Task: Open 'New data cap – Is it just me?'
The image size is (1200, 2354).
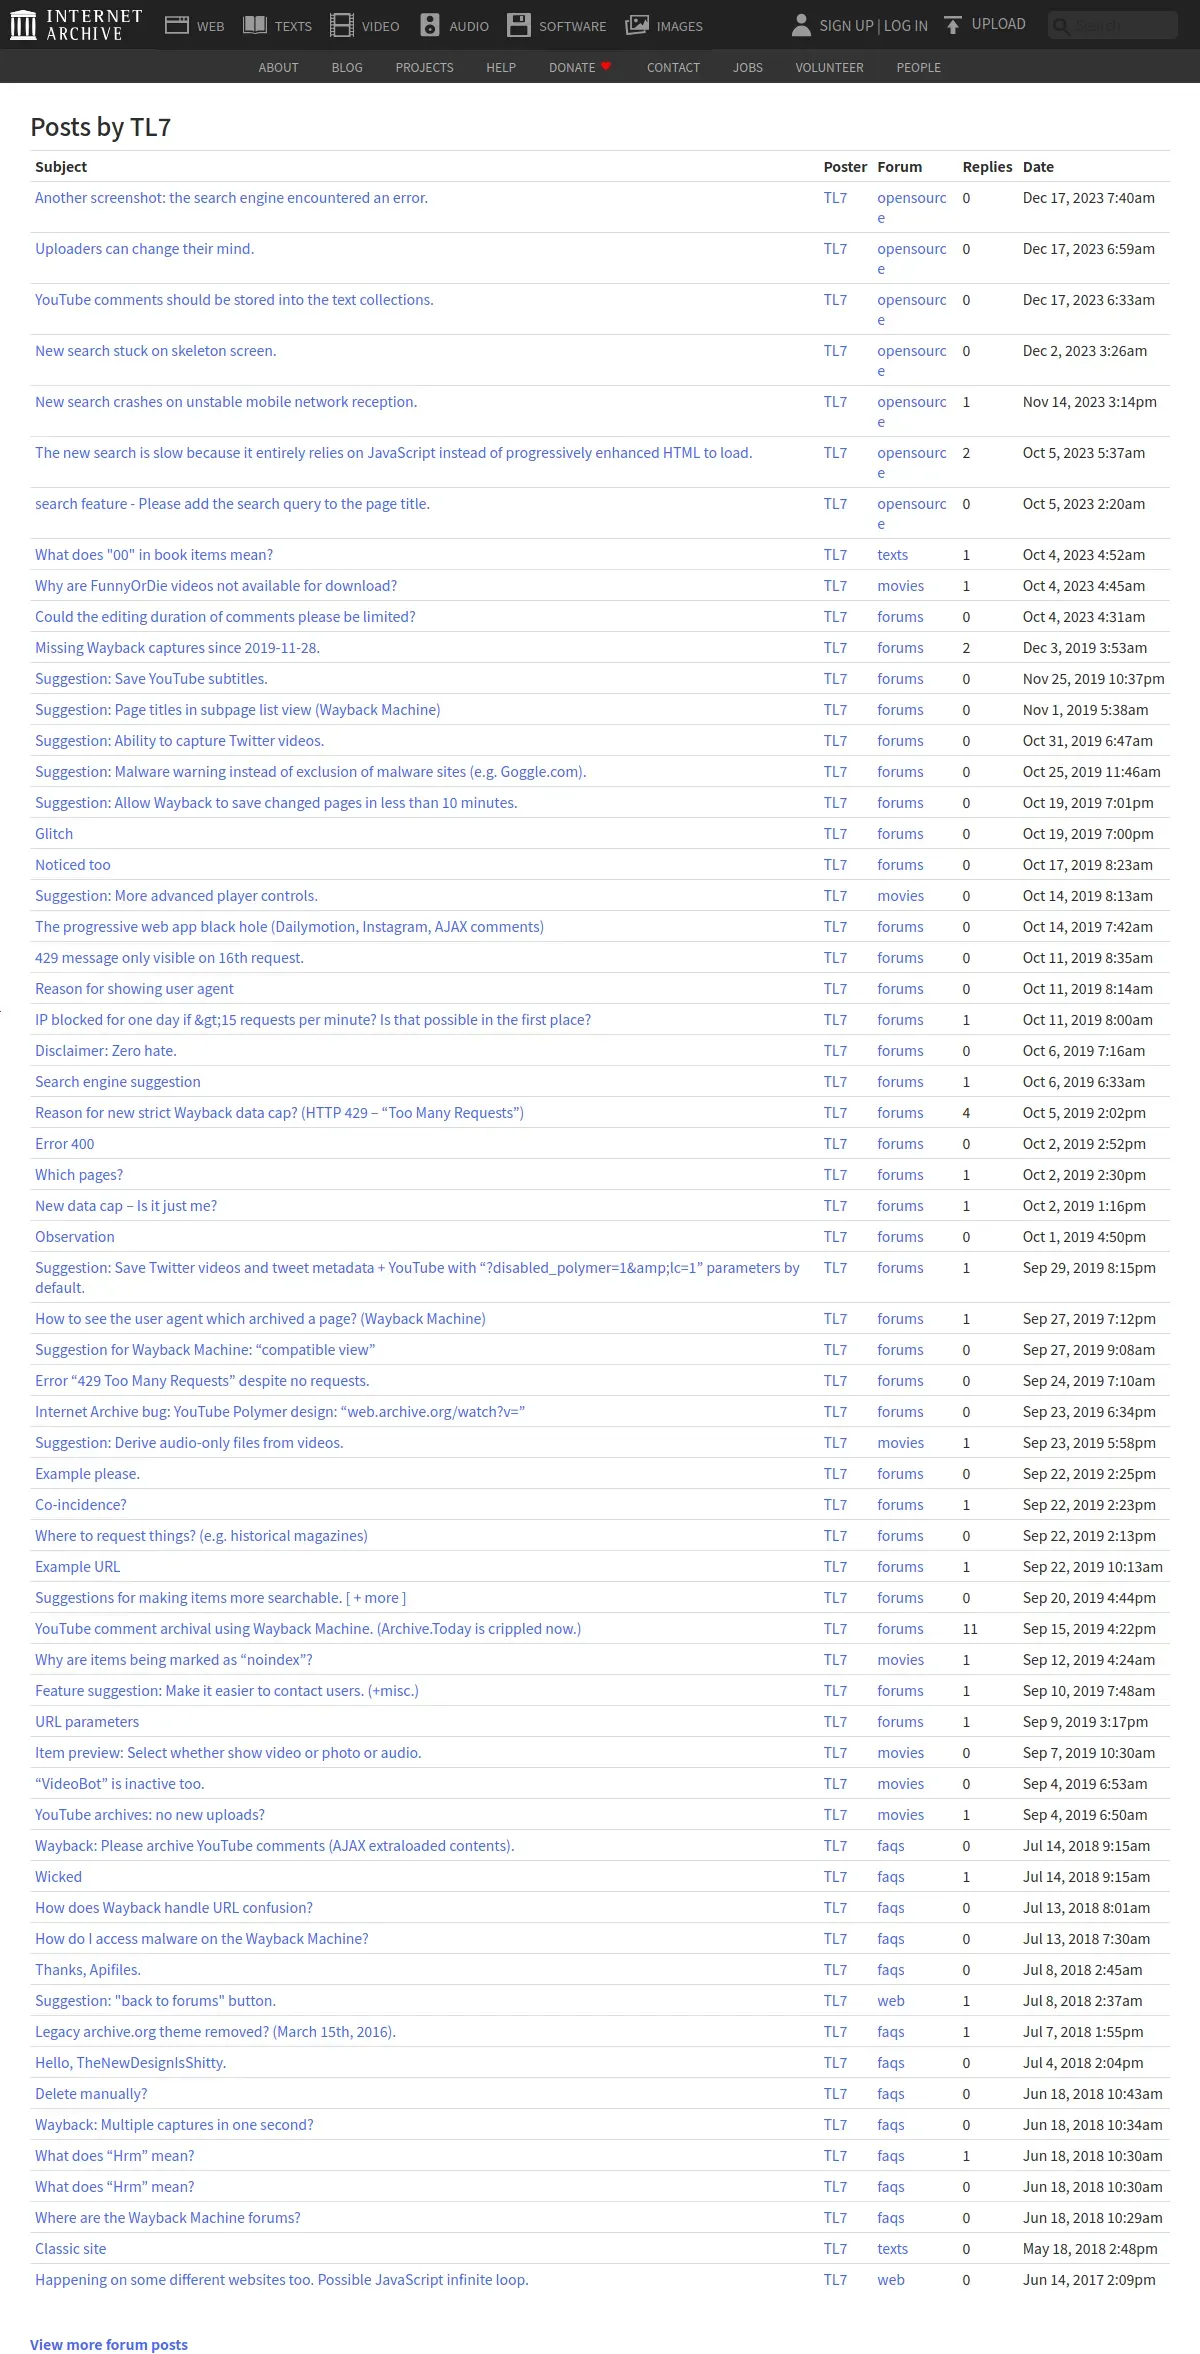Action: [x=126, y=1206]
